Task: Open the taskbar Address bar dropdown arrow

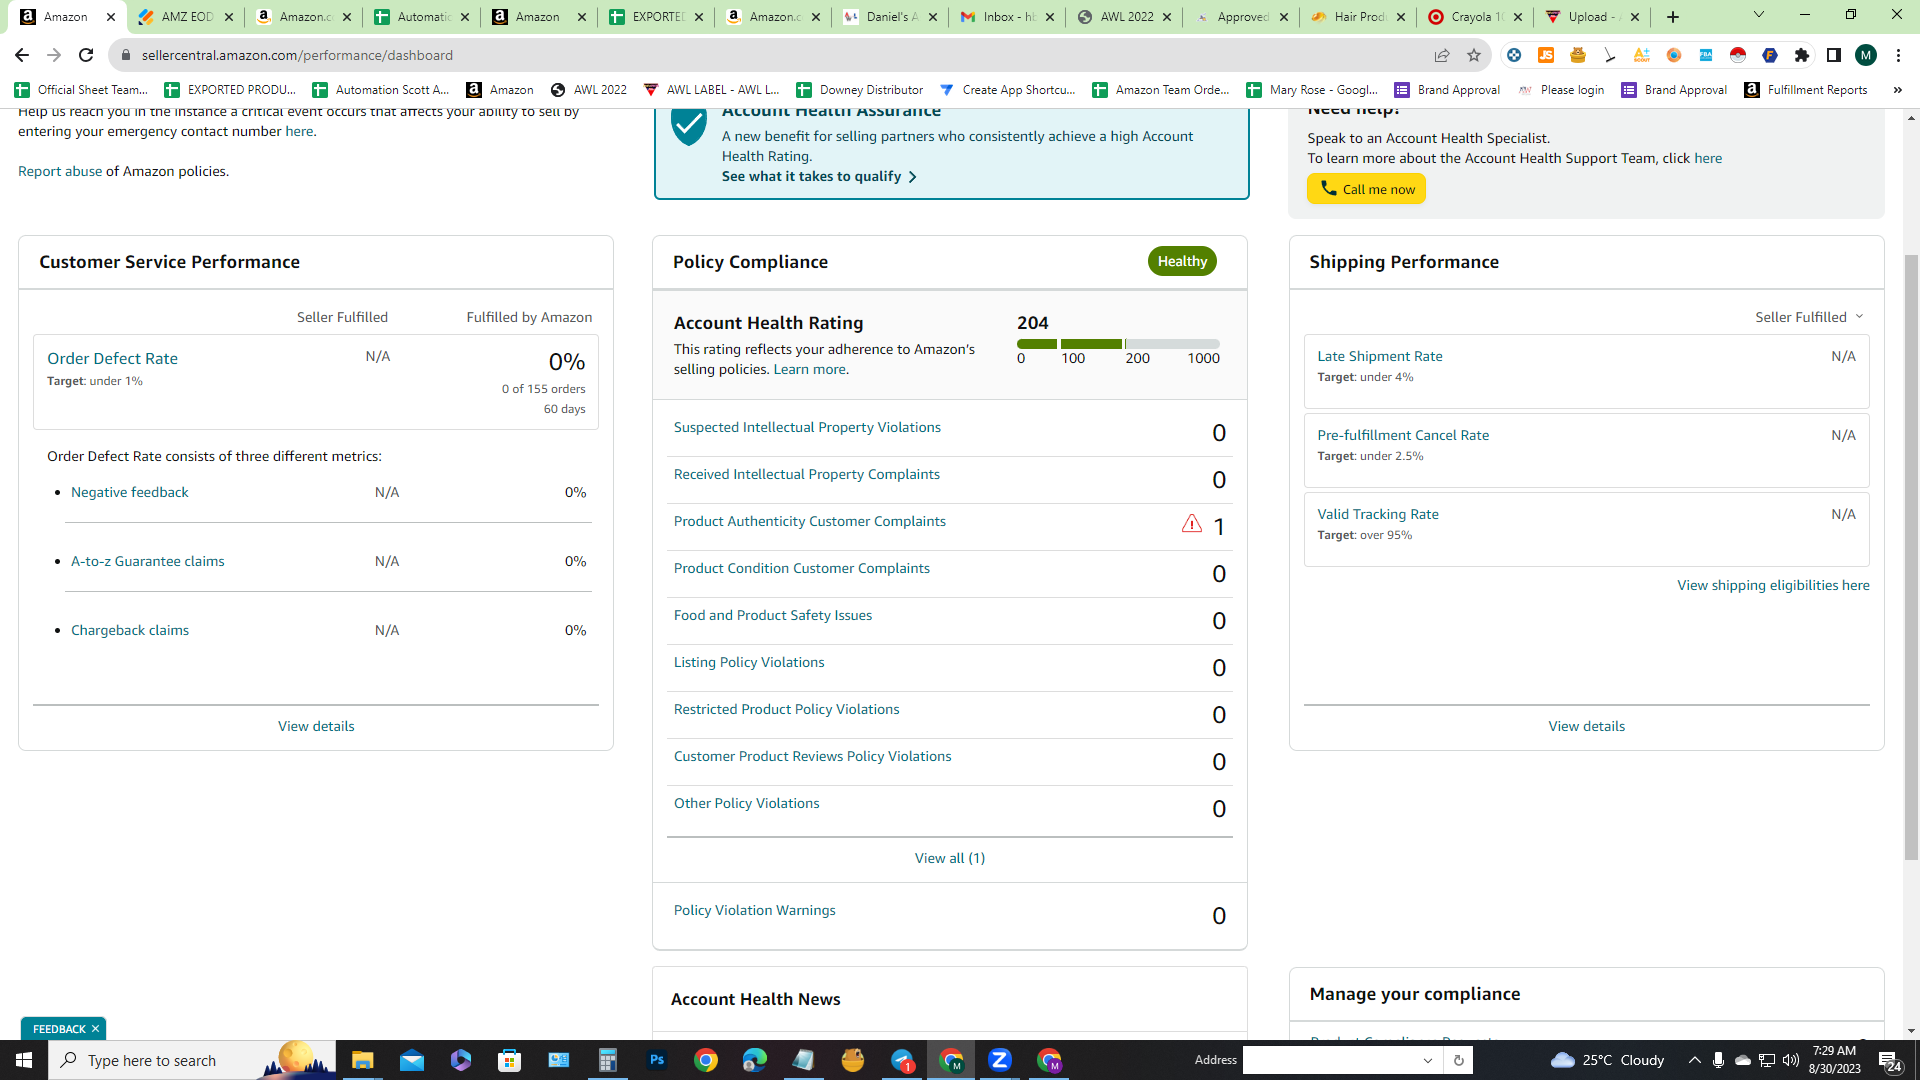Action: 1428,1060
